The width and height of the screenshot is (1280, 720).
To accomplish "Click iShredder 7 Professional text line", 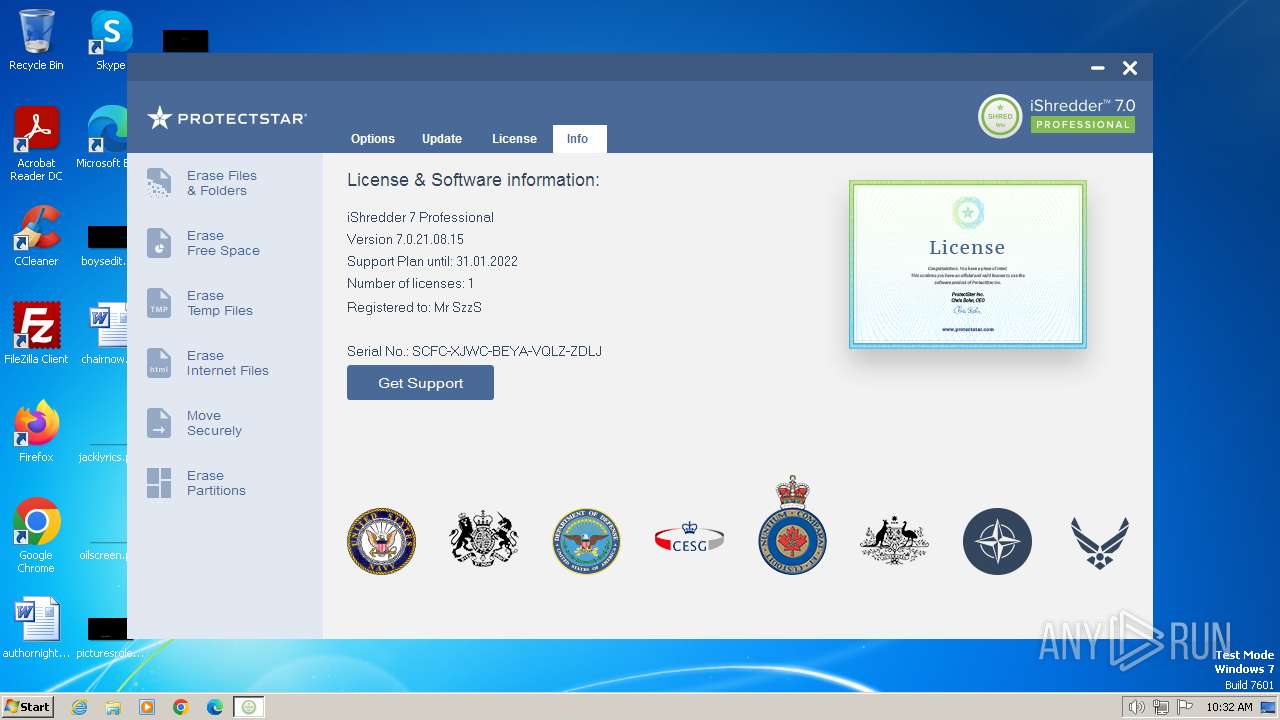I will (x=420, y=217).
